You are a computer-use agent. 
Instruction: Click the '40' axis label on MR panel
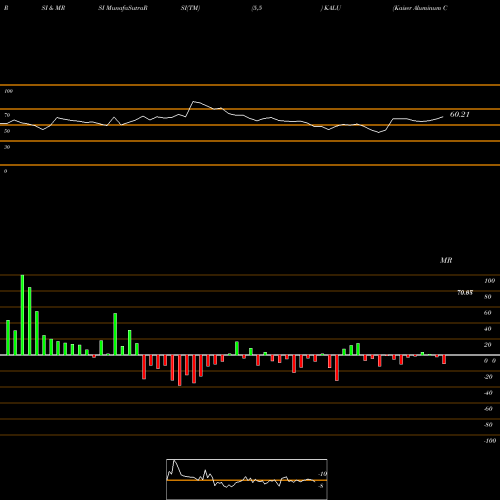click(488, 329)
